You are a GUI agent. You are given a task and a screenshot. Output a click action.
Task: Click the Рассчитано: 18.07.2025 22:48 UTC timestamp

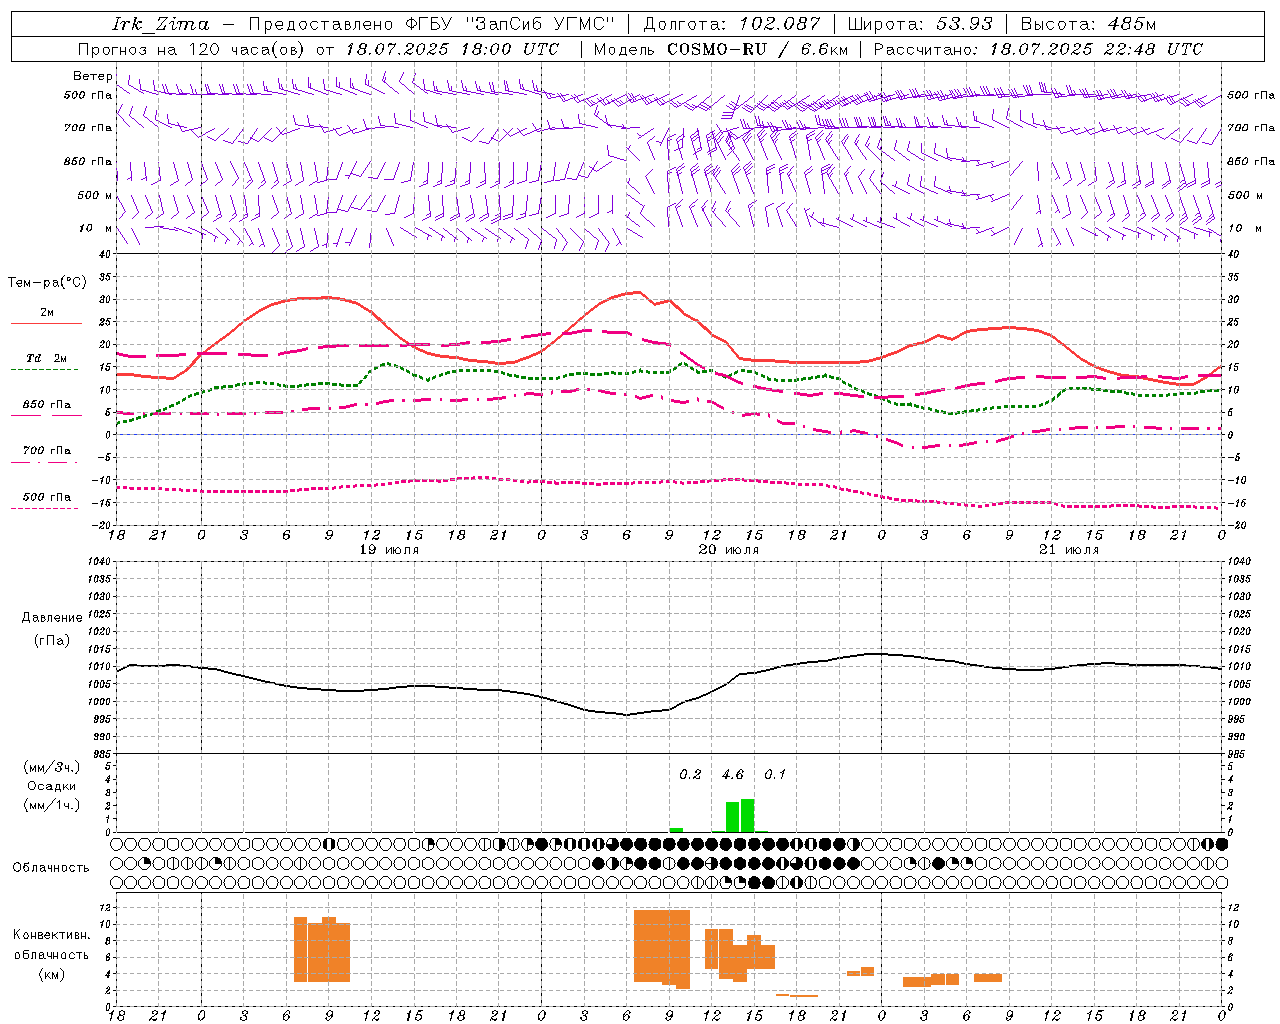click(1038, 49)
